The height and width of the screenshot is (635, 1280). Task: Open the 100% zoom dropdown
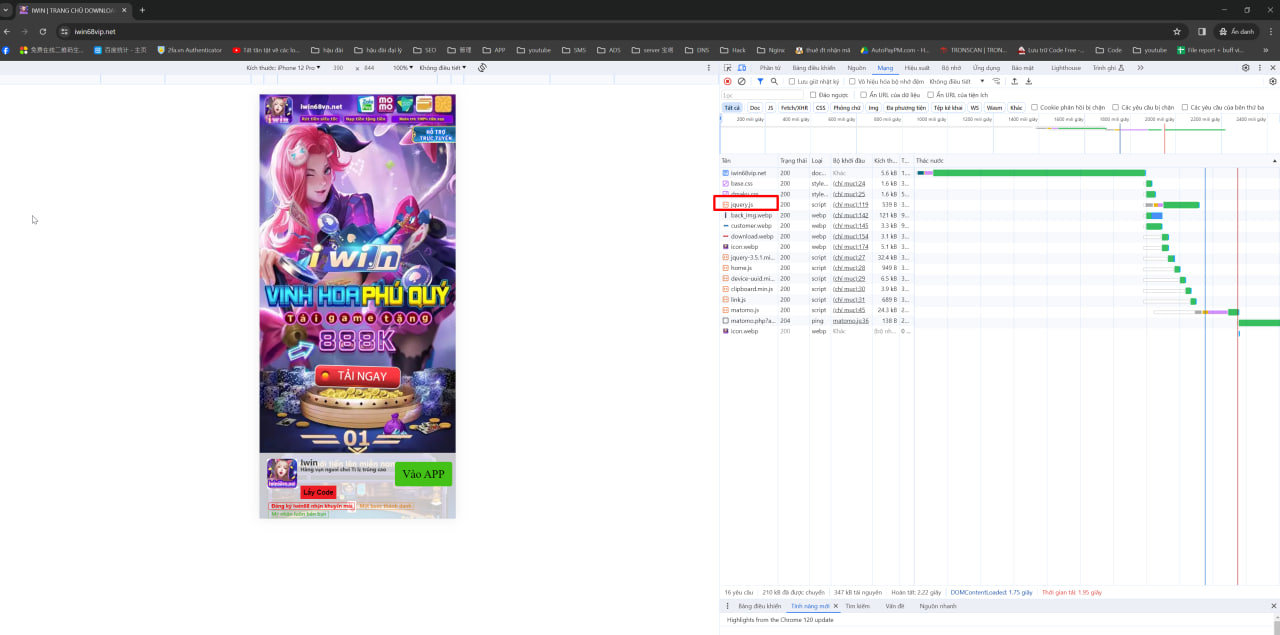pos(403,68)
